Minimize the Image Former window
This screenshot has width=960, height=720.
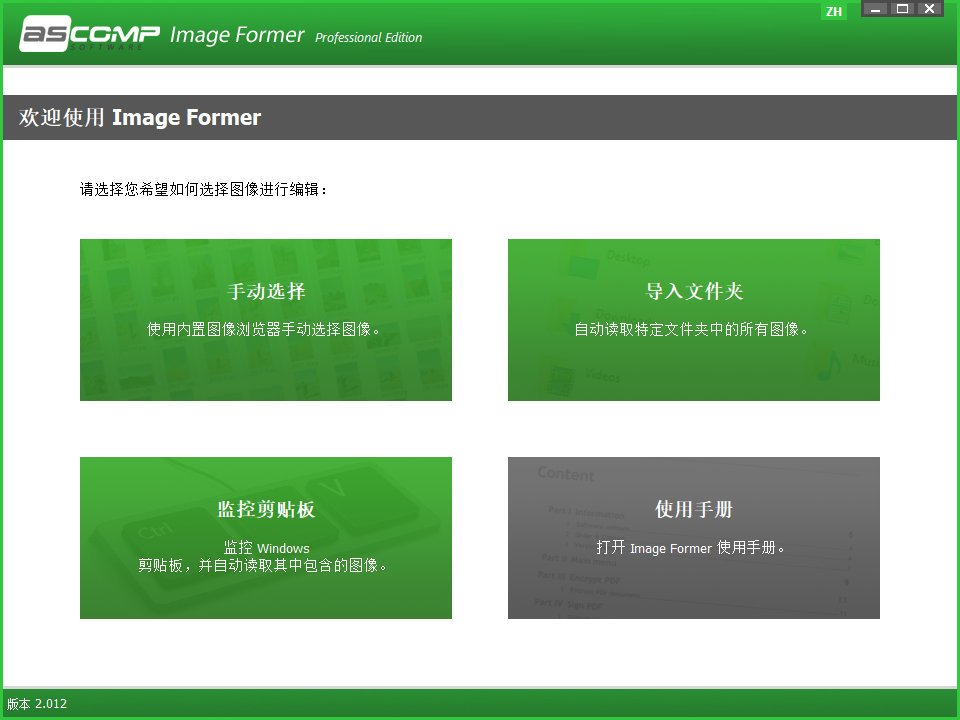875,9
